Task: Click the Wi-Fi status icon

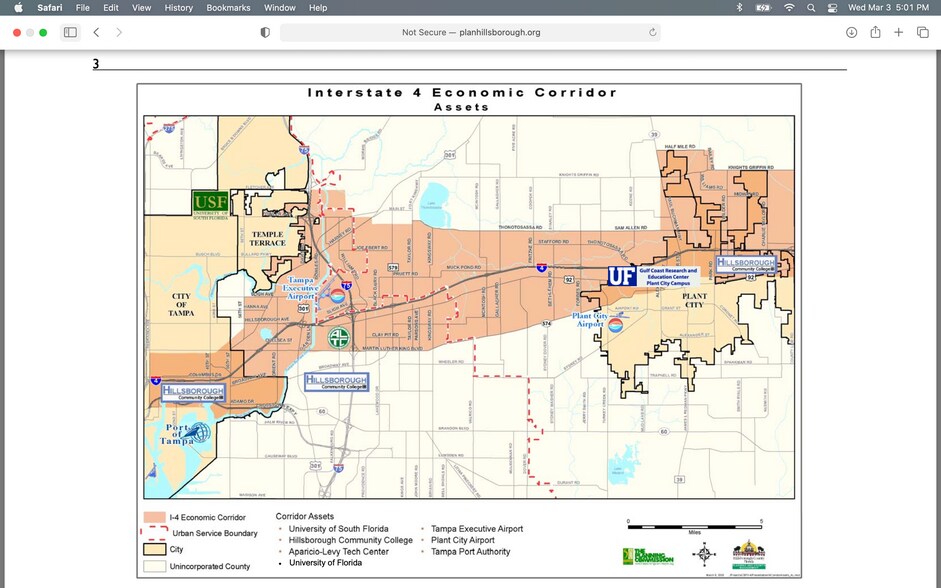Action: [x=789, y=7]
